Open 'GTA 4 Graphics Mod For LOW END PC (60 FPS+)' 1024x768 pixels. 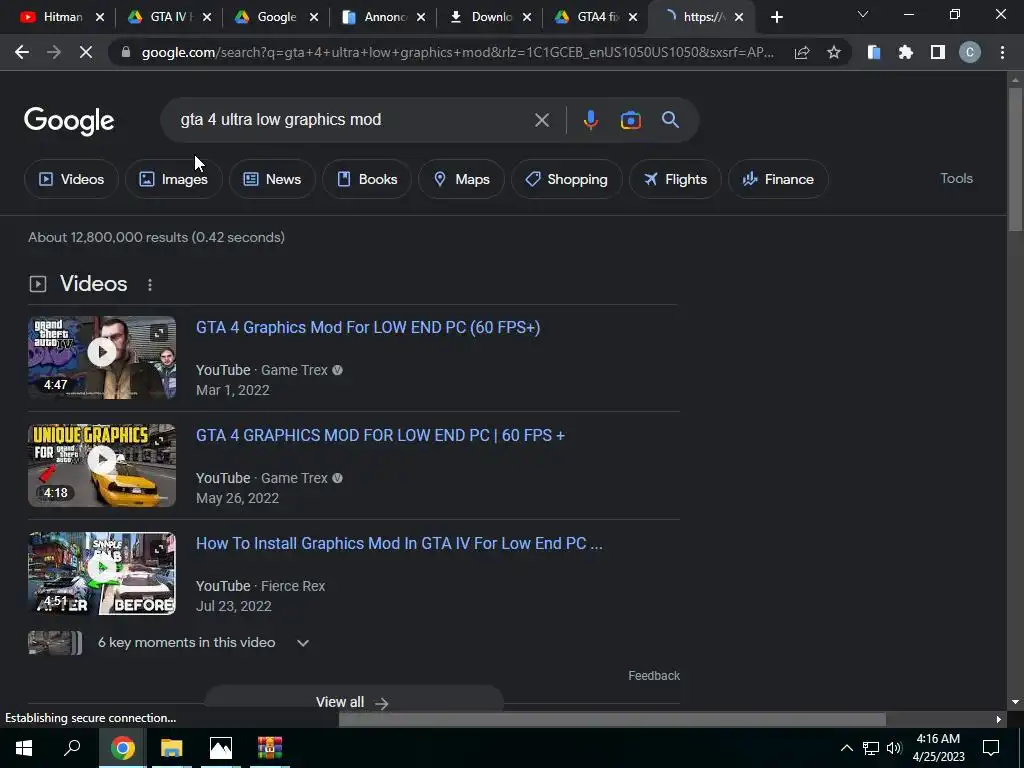[368, 327]
